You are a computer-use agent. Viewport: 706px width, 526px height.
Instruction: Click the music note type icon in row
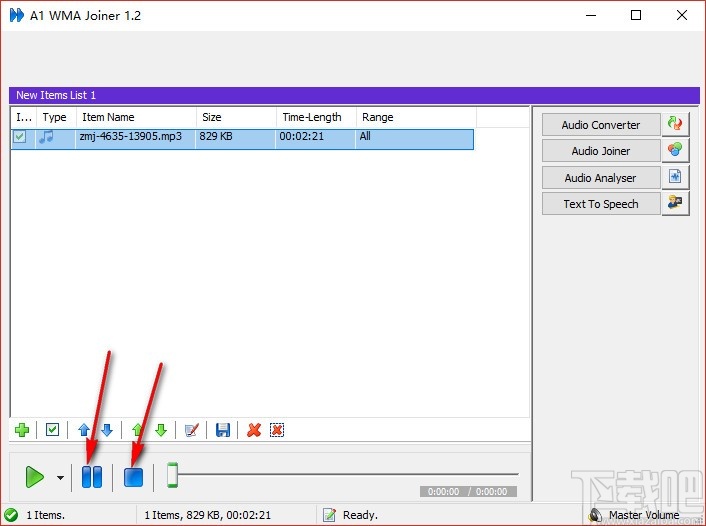point(46,136)
